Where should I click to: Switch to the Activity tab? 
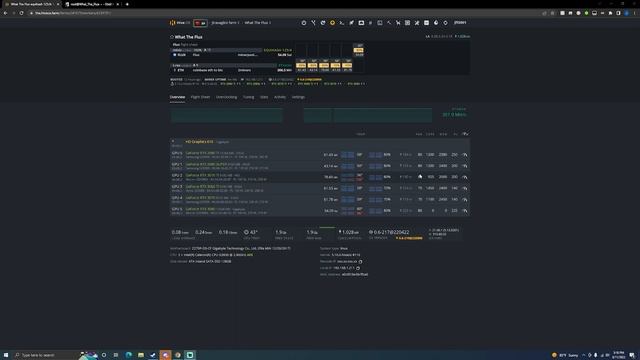(x=280, y=97)
